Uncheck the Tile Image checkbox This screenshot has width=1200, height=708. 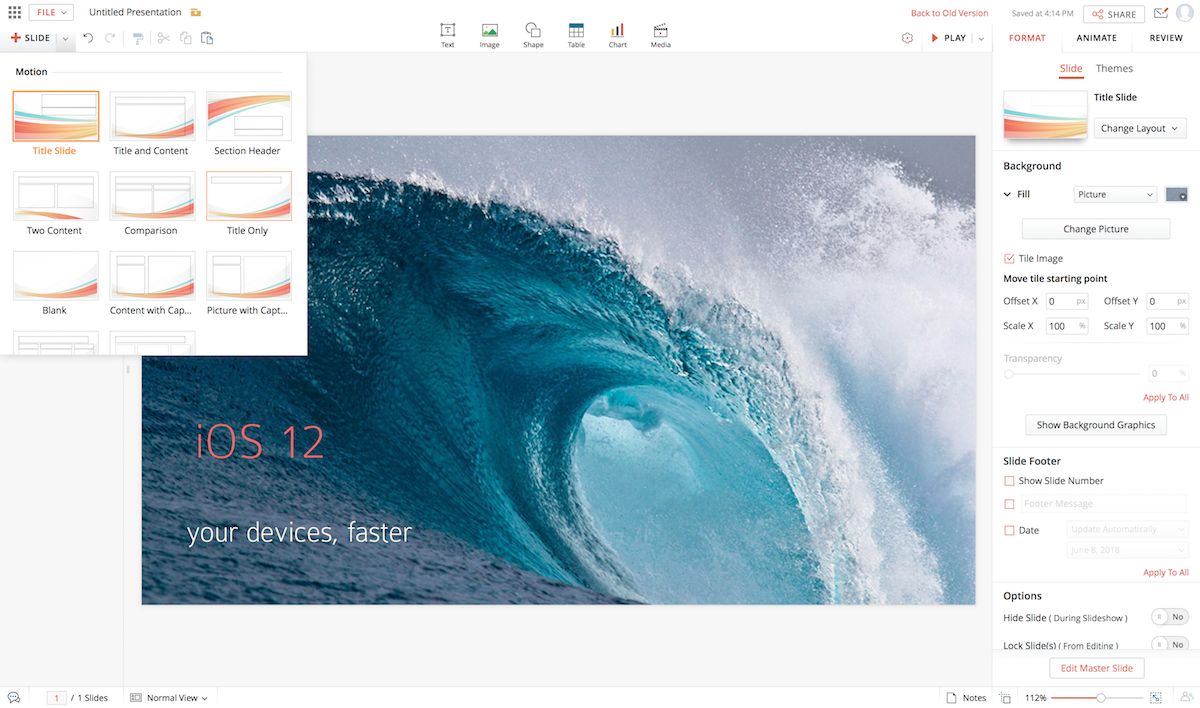(1009, 258)
